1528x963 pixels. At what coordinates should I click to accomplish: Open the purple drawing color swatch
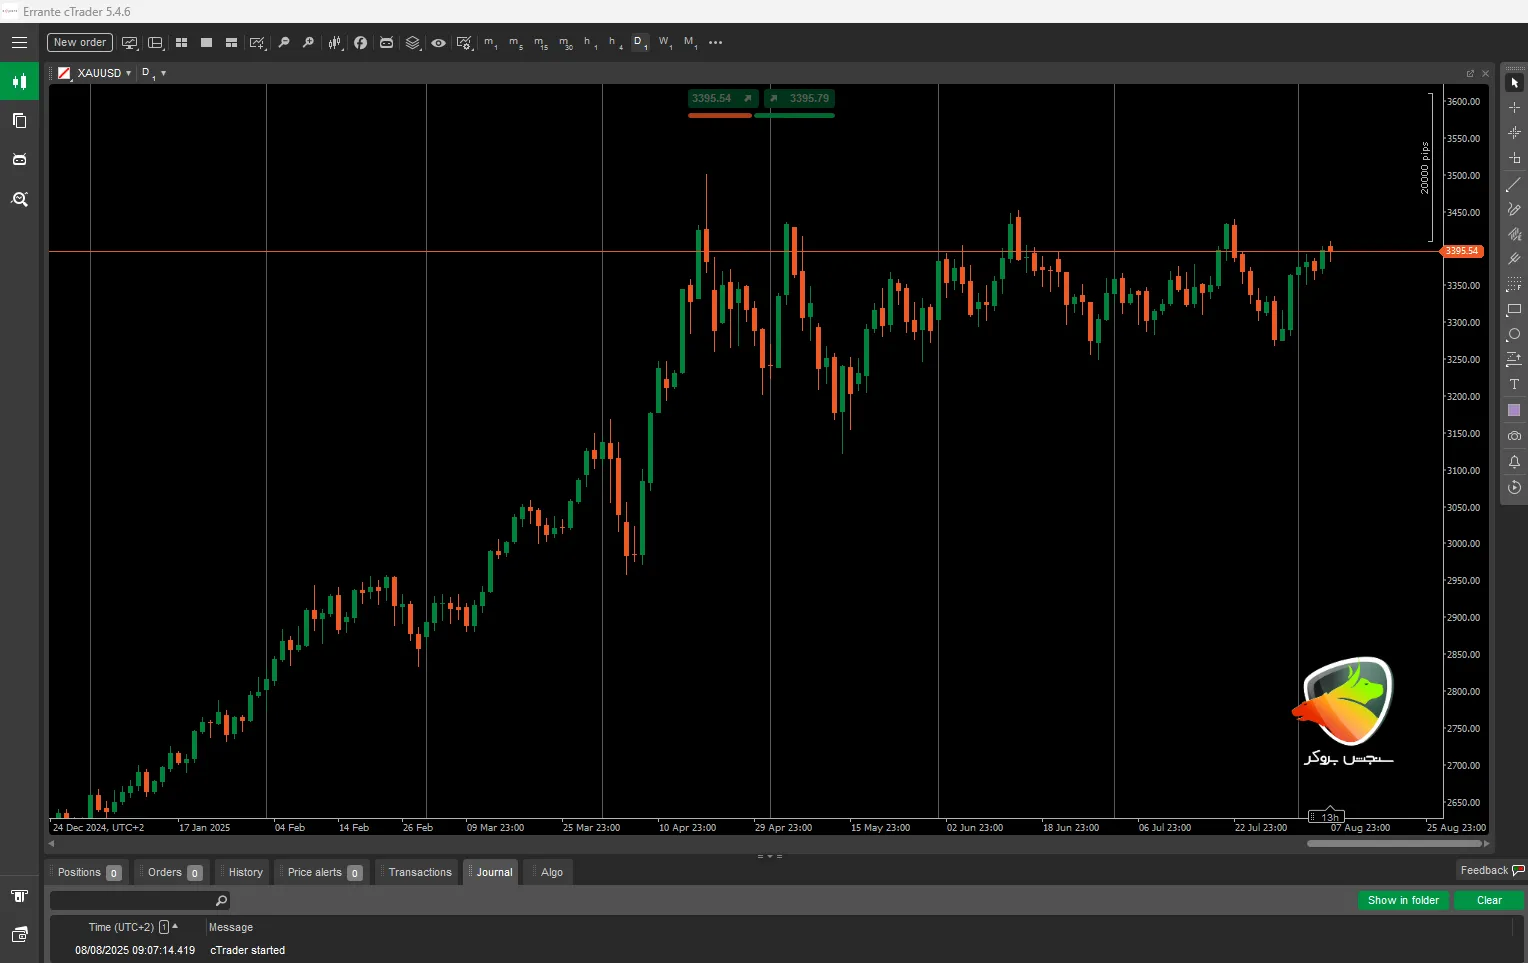pos(1514,411)
